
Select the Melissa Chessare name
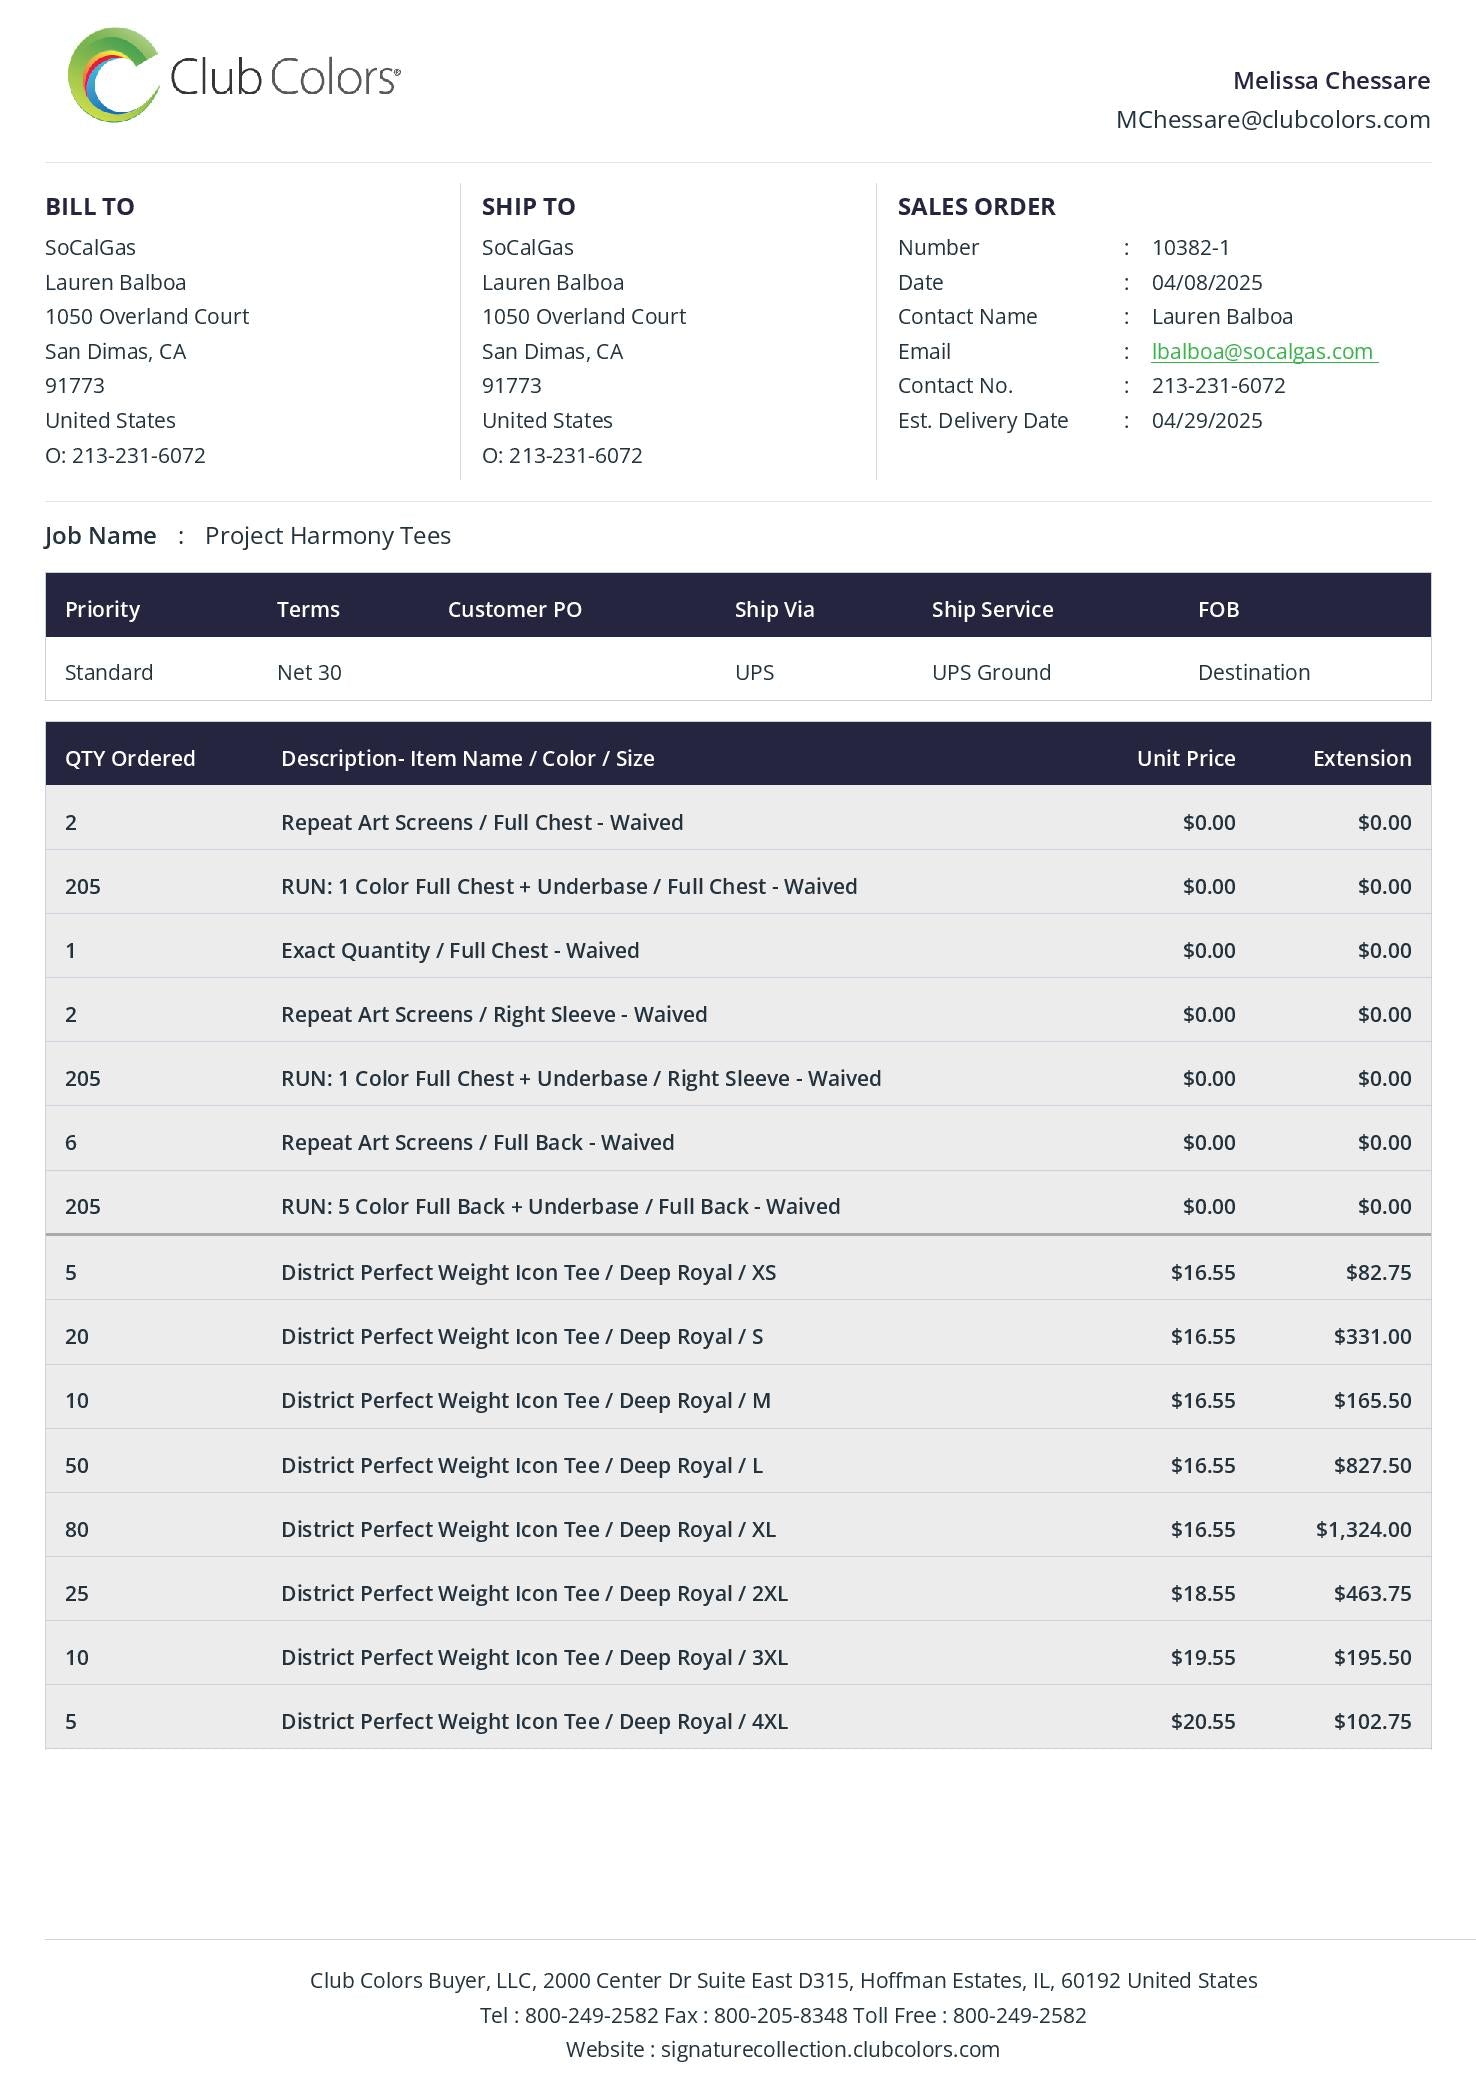1330,81
